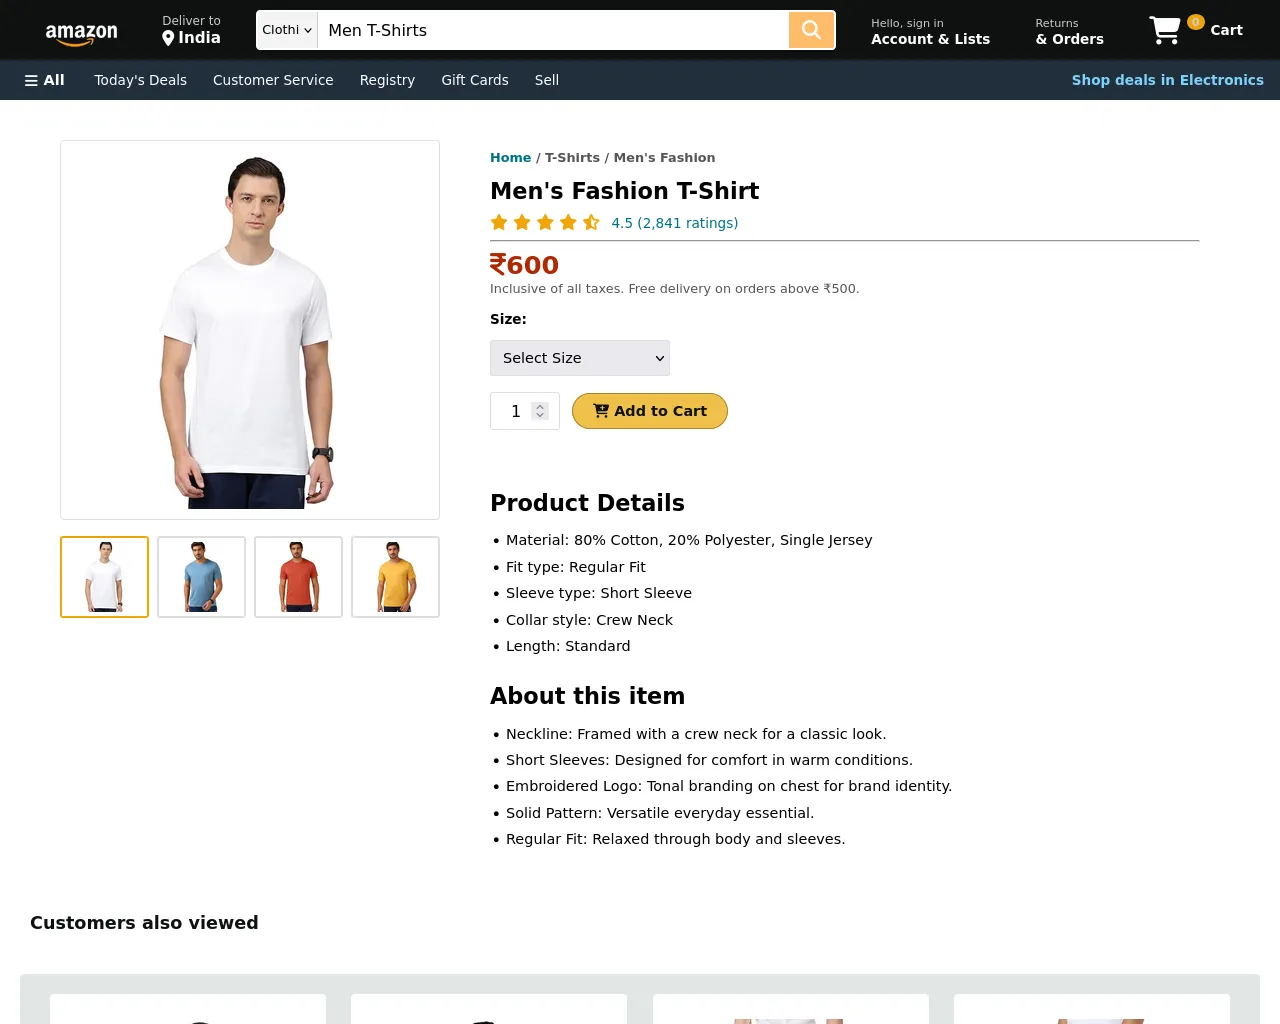Click the location pin next to India
The image size is (1280, 1024).
point(168,38)
